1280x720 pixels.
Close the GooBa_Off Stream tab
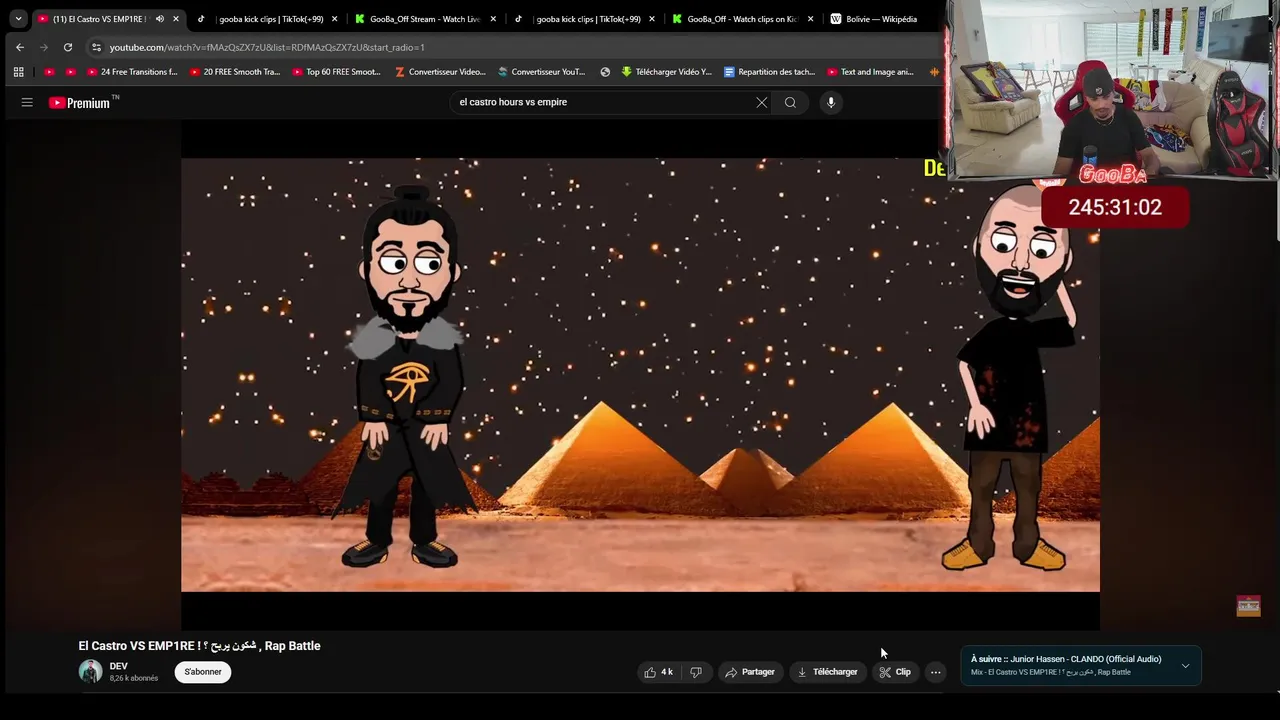point(493,19)
